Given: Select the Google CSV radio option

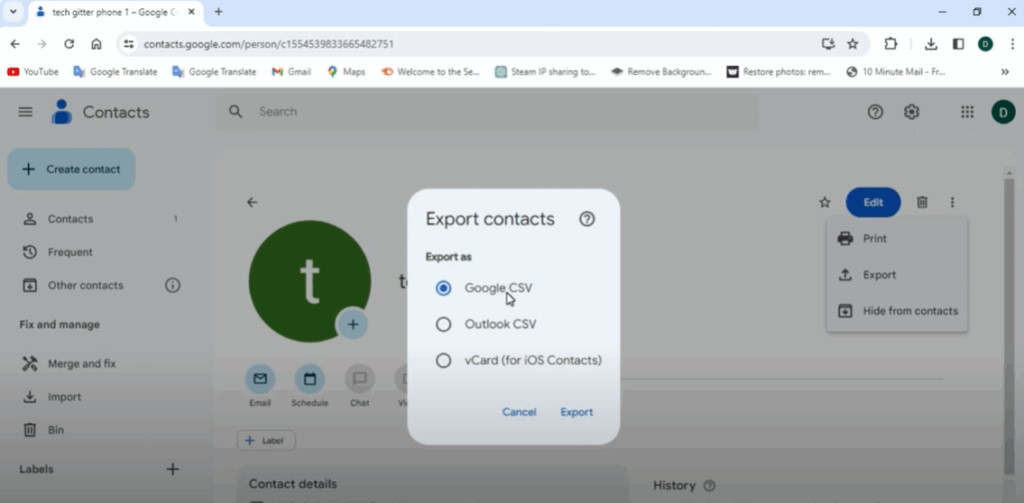Looking at the screenshot, I should click(443, 288).
